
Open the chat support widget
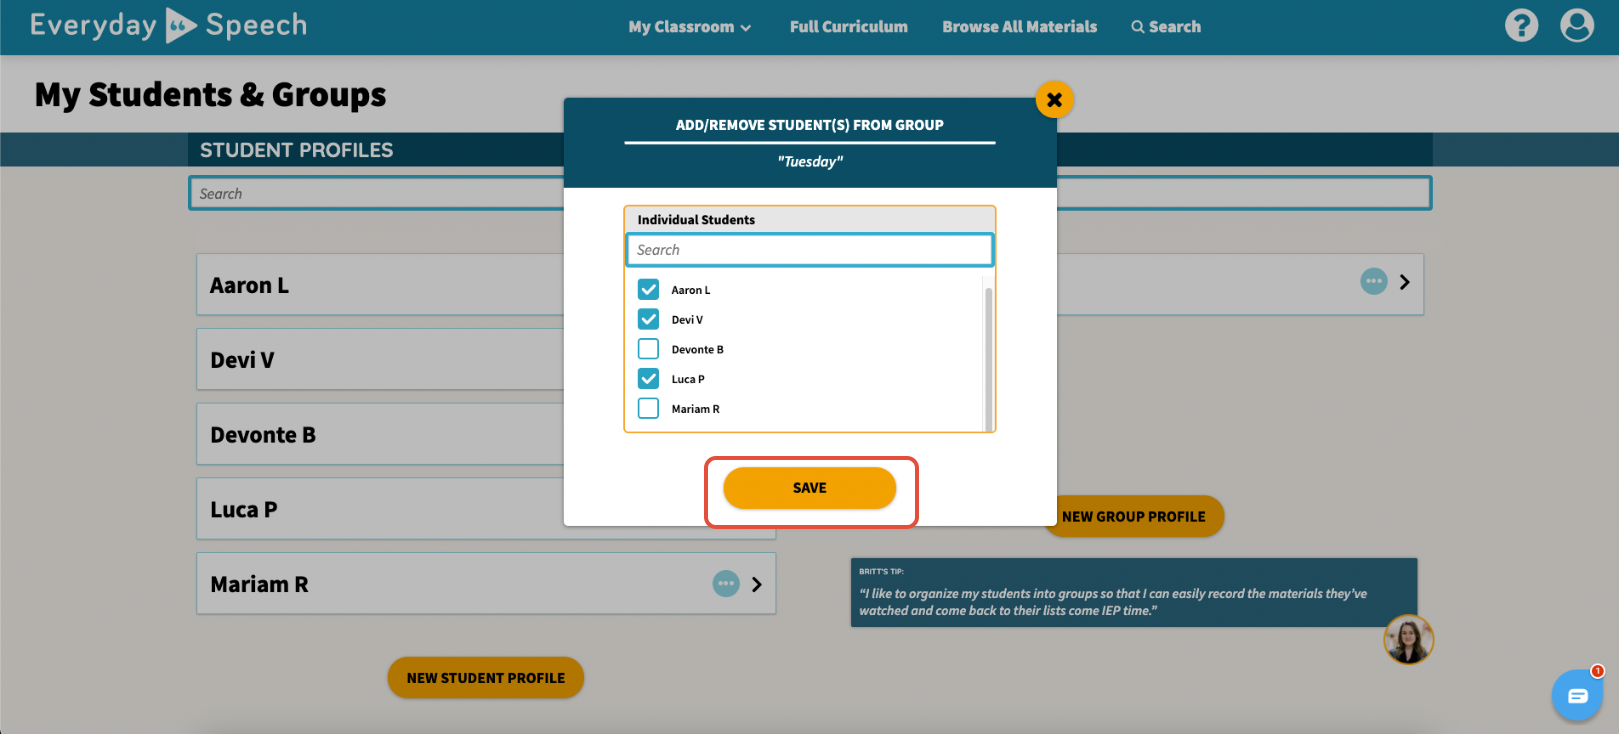(1577, 695)
